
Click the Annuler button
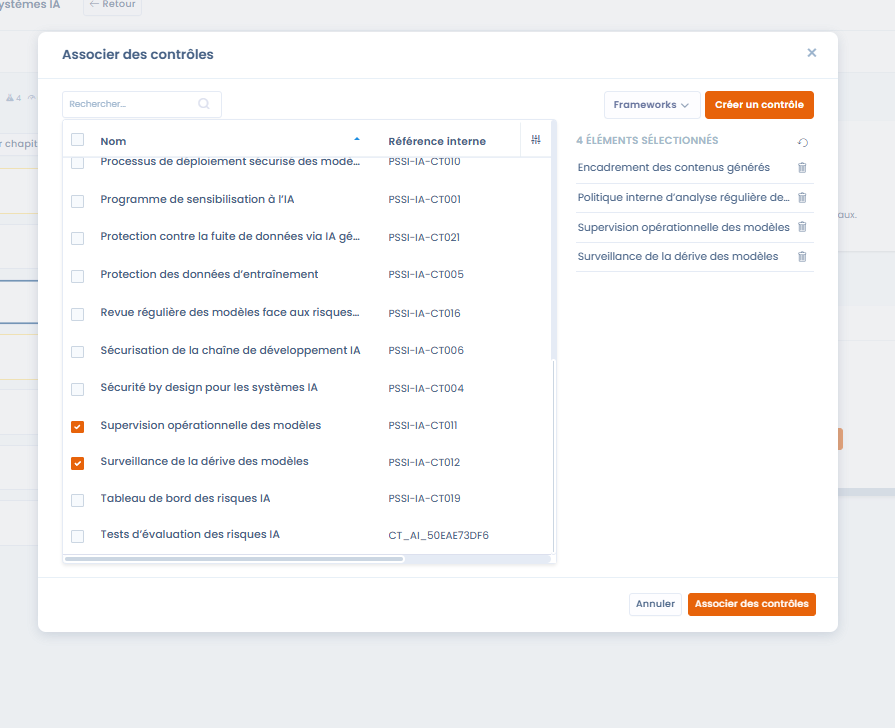pos(655,604)
